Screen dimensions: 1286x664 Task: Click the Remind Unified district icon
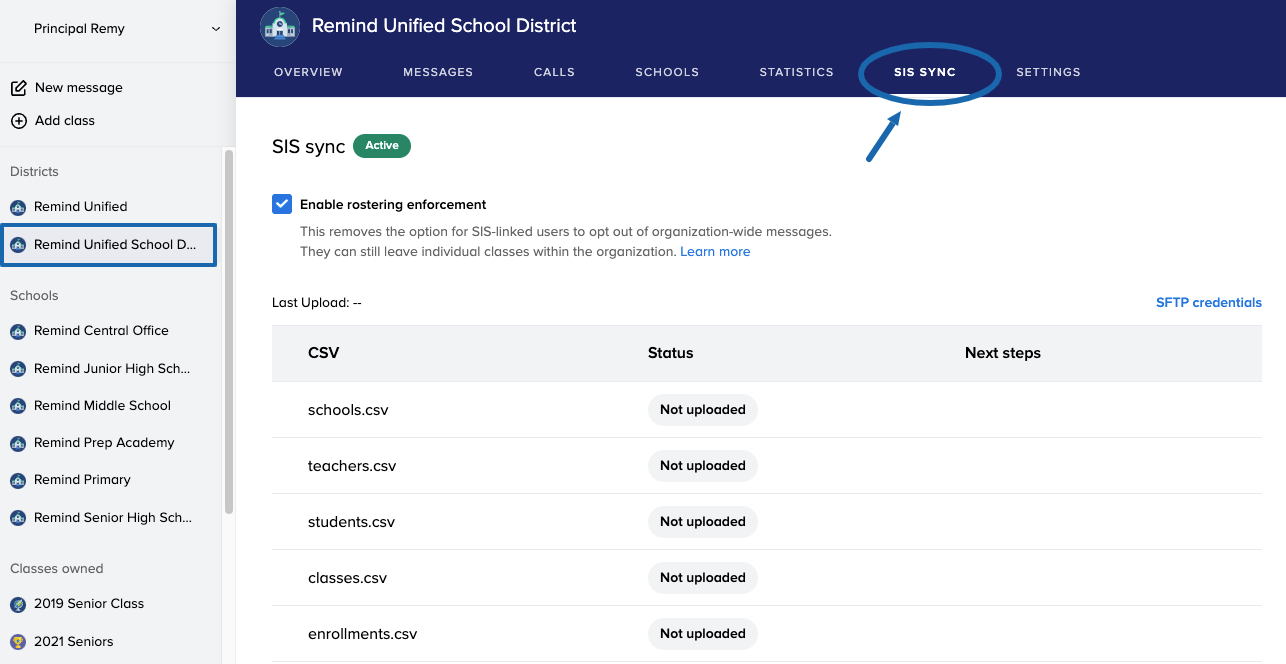[x=18, y=207]
